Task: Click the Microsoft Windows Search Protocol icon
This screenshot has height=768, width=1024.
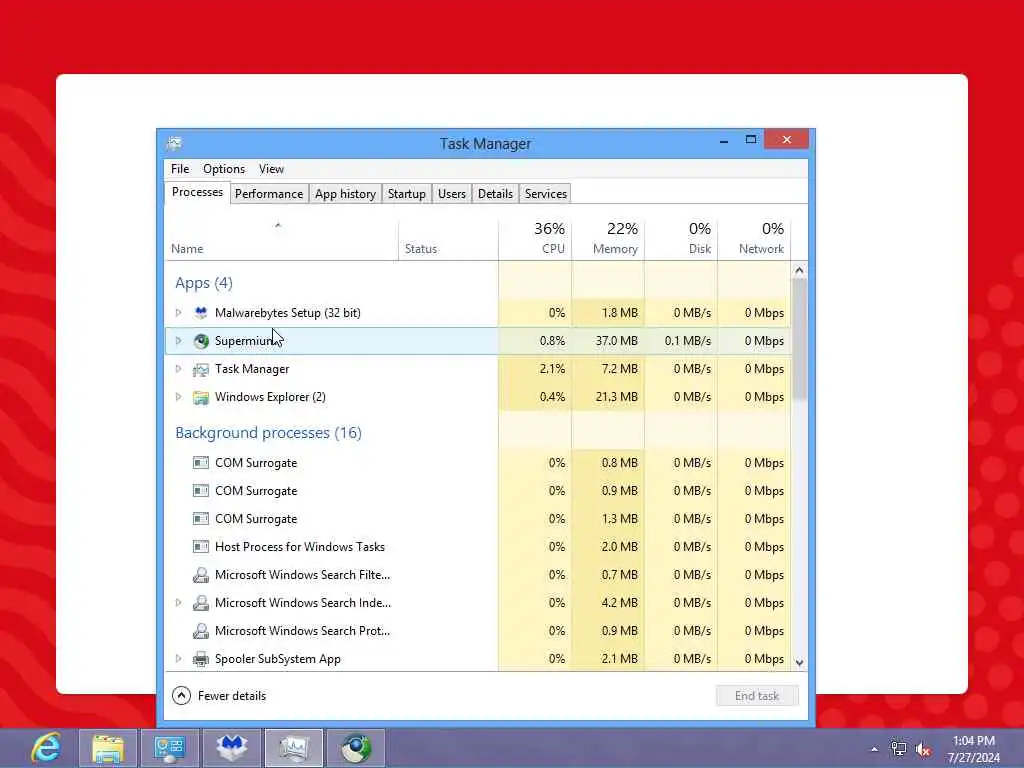Action: [x=200, y=631]
